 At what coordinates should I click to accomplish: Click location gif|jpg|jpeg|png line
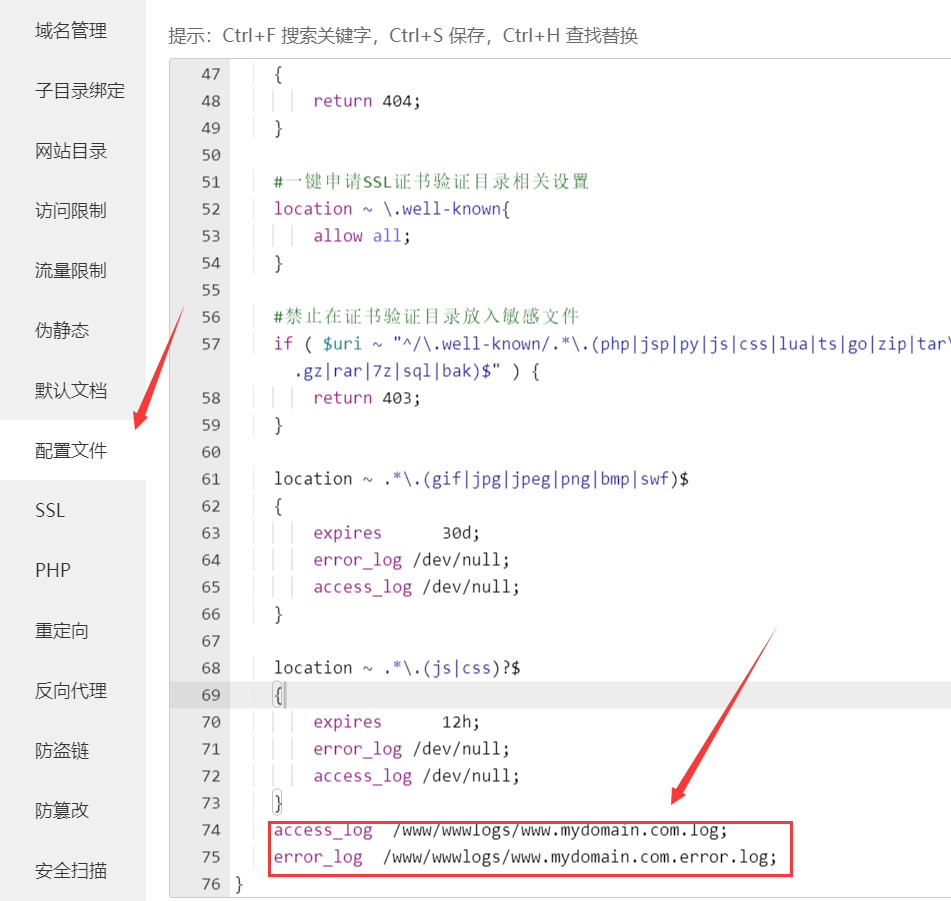tap(481, 479)
